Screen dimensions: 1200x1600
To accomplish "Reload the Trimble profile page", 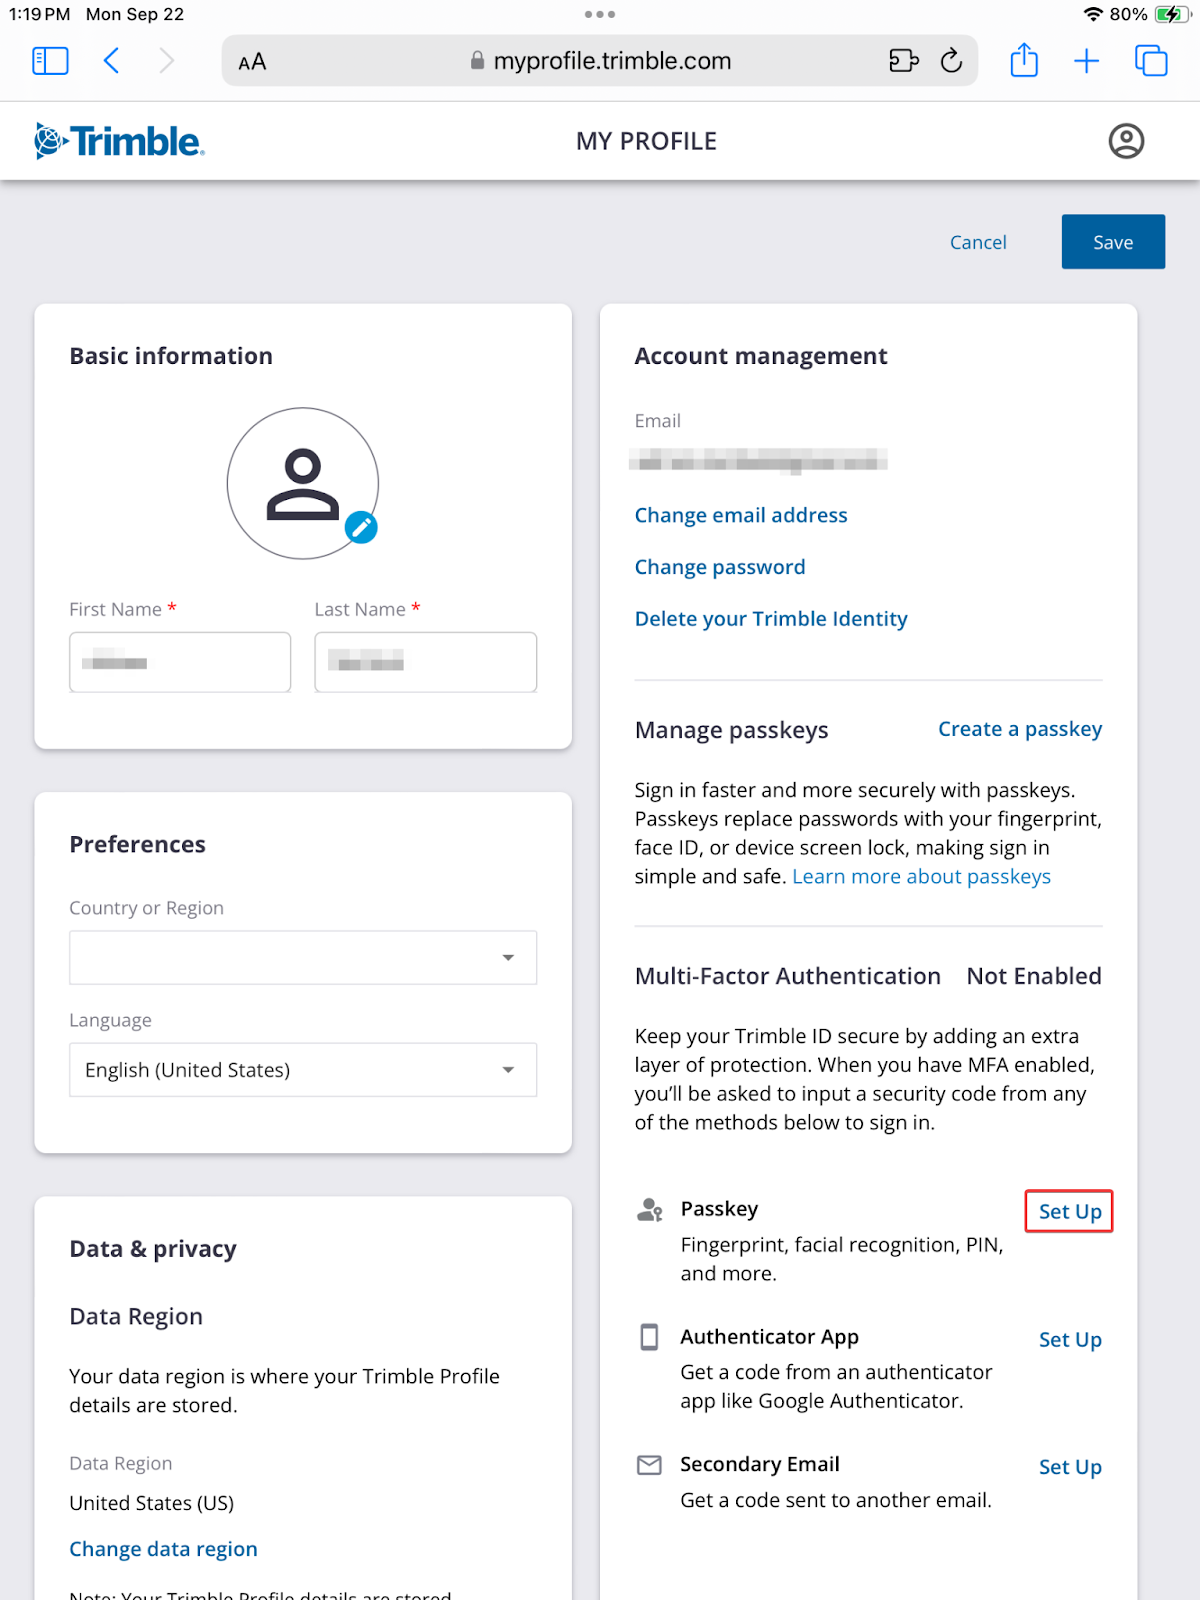I will (x=952, y=61).
